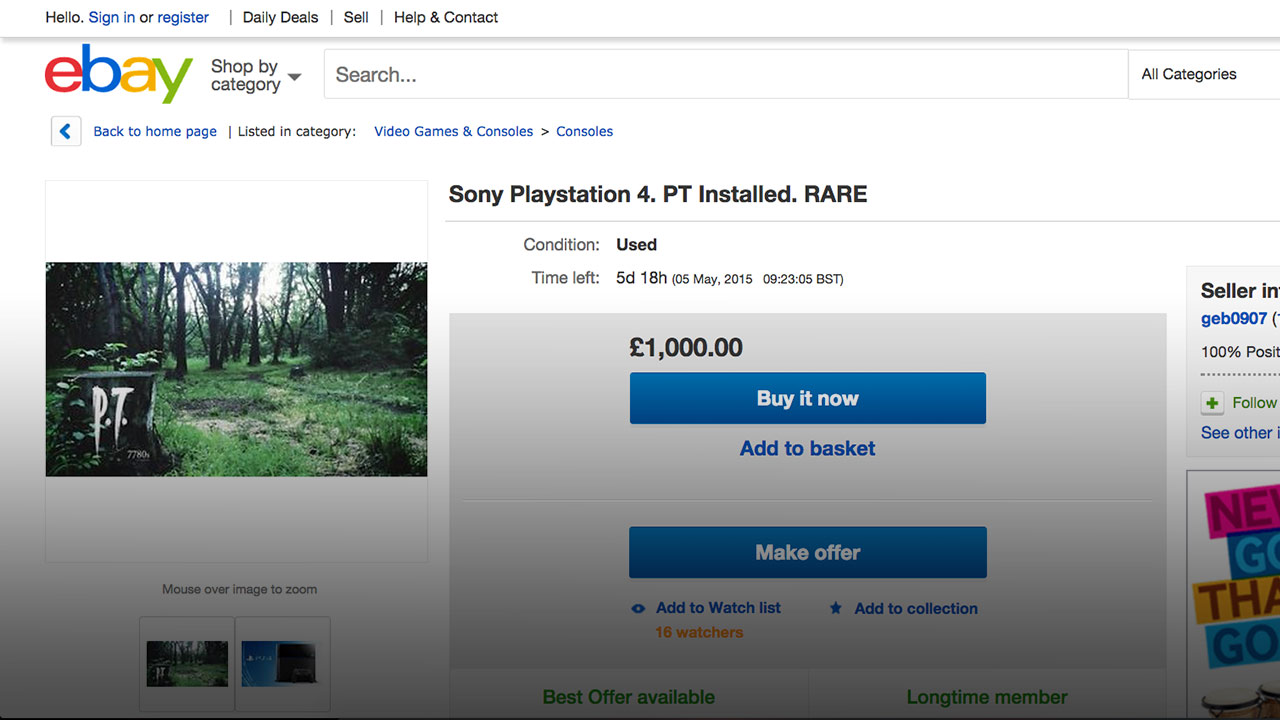Click the back arrow icon
1280x720 pixels.
pyautogui.click(x=66, y=131)
